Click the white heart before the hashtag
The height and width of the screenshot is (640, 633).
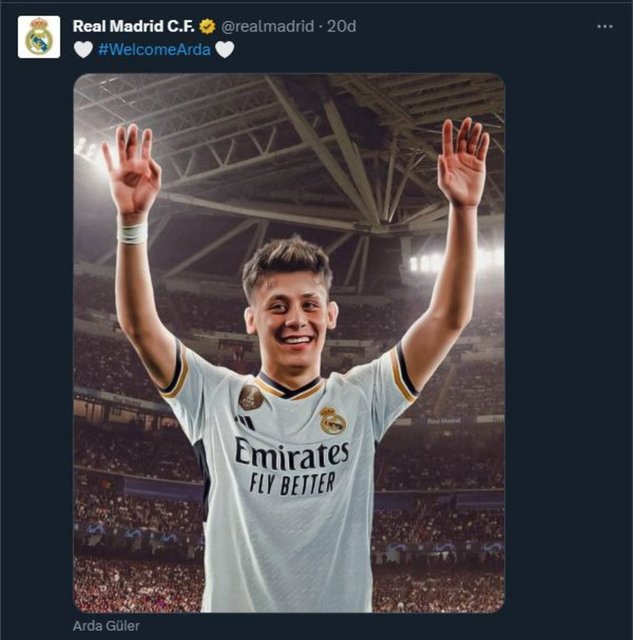83,50
